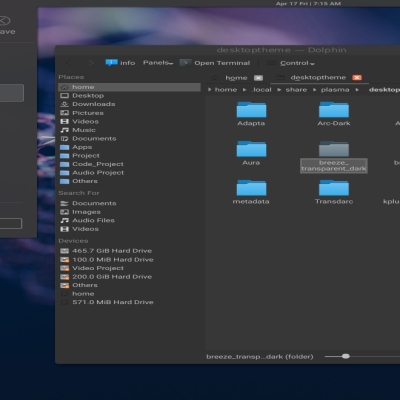
Task: Open the Control dropdown menu
Action: point(297,63)
